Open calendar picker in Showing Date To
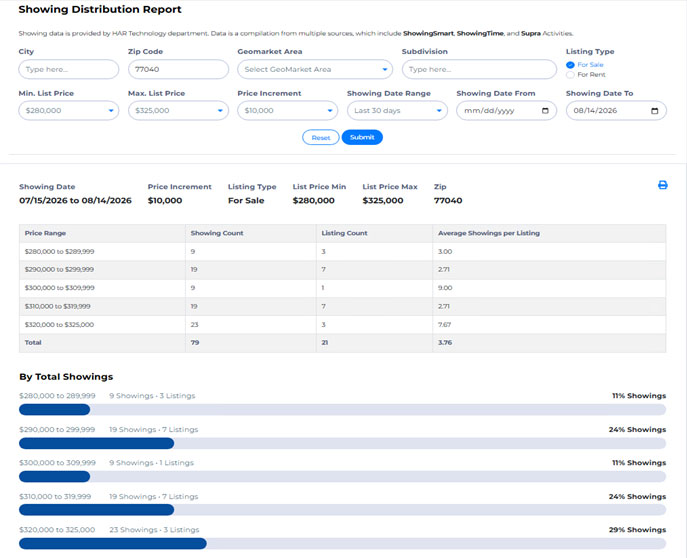This screenshot has width=687, height=558. tap(654, 111)
